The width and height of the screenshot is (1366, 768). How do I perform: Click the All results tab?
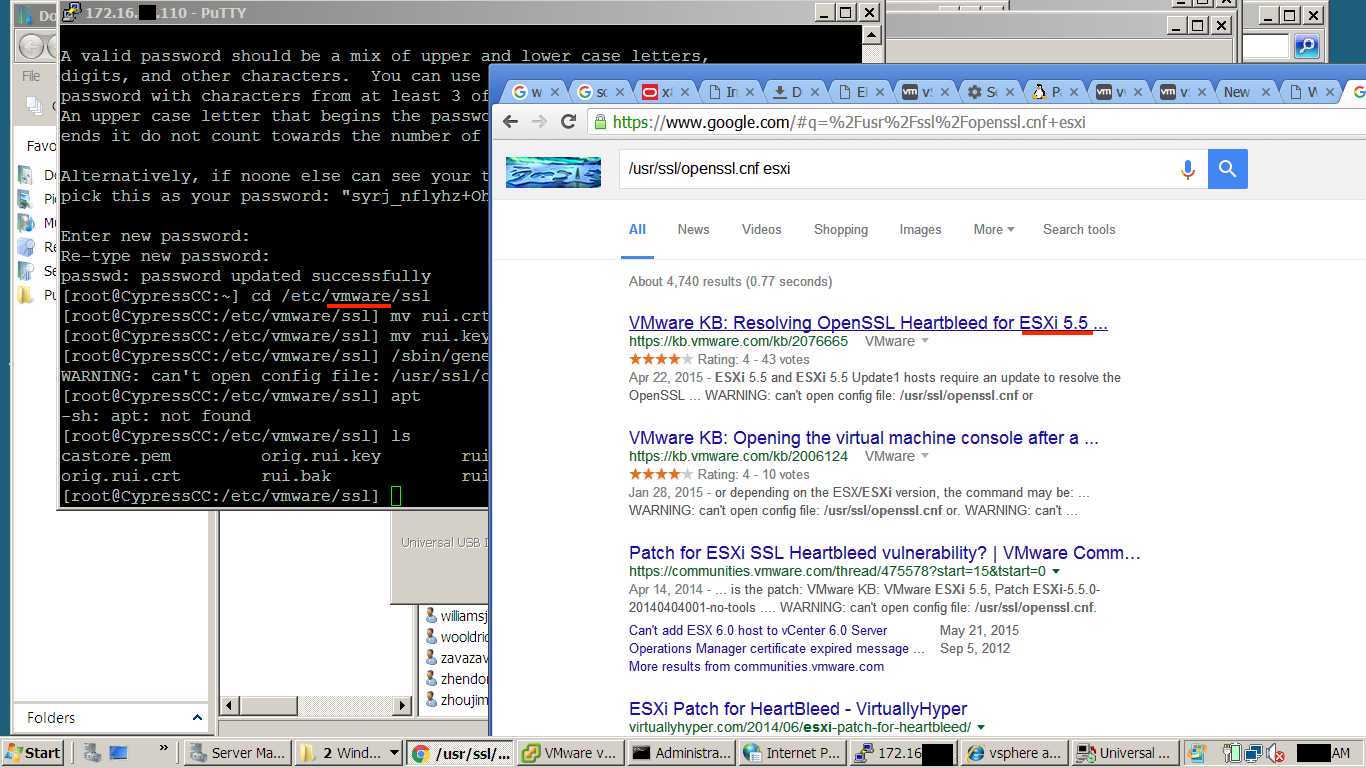637,229
